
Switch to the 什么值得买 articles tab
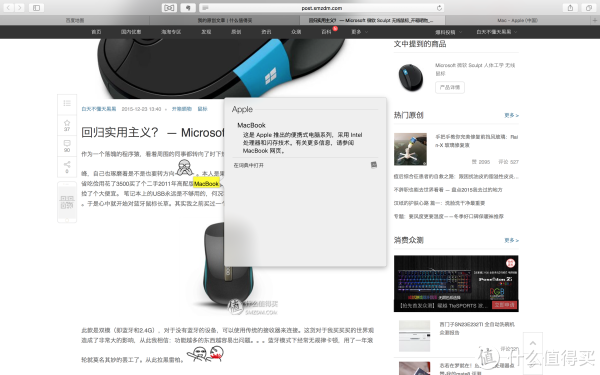pyautogui.click(x=225, y=20)
